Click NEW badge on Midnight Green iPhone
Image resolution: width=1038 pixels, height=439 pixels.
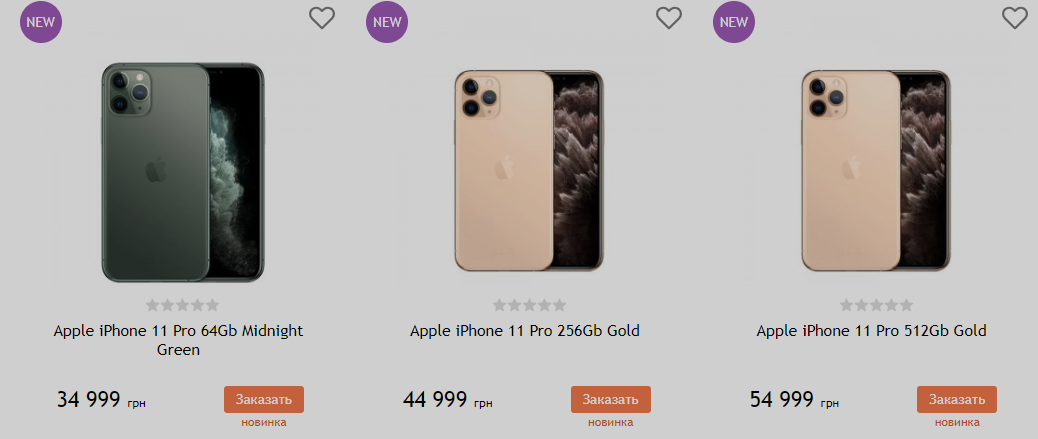pos(41,21)
